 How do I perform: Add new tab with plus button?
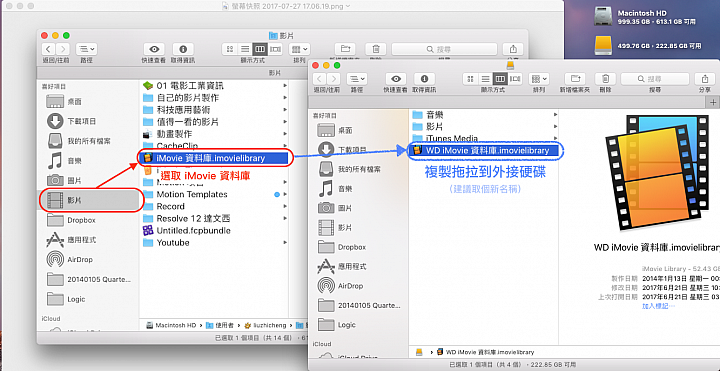click(x=713, y=102)
